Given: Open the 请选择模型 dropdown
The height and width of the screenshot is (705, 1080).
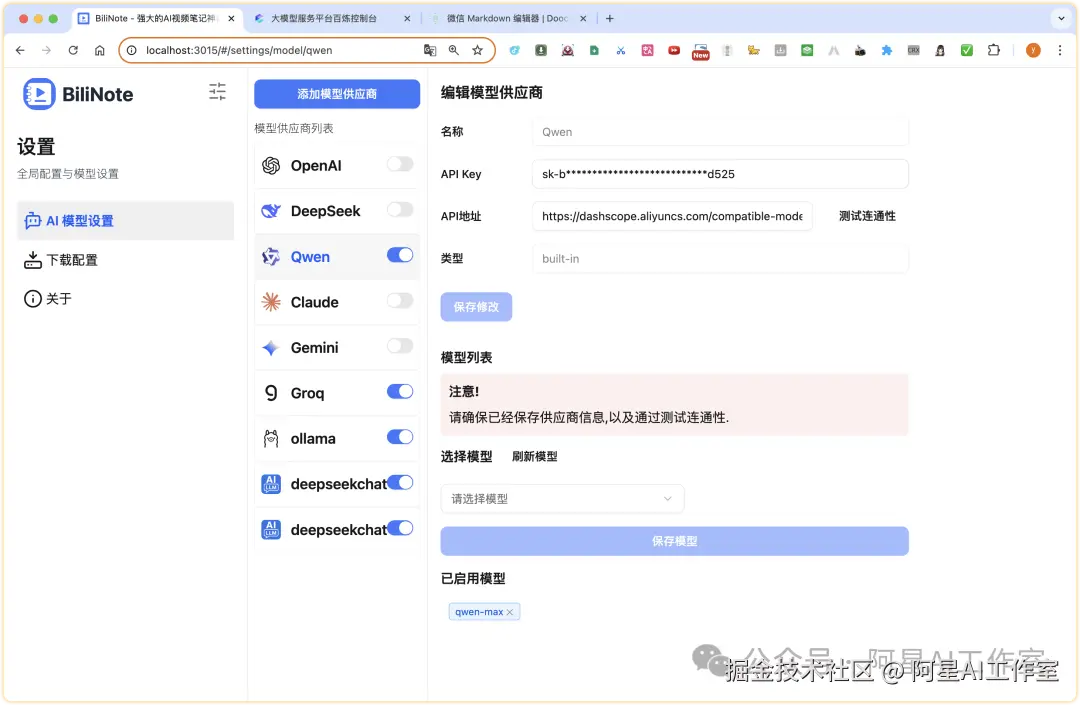Looking at the screenshot, I should (x=562, y=498).
